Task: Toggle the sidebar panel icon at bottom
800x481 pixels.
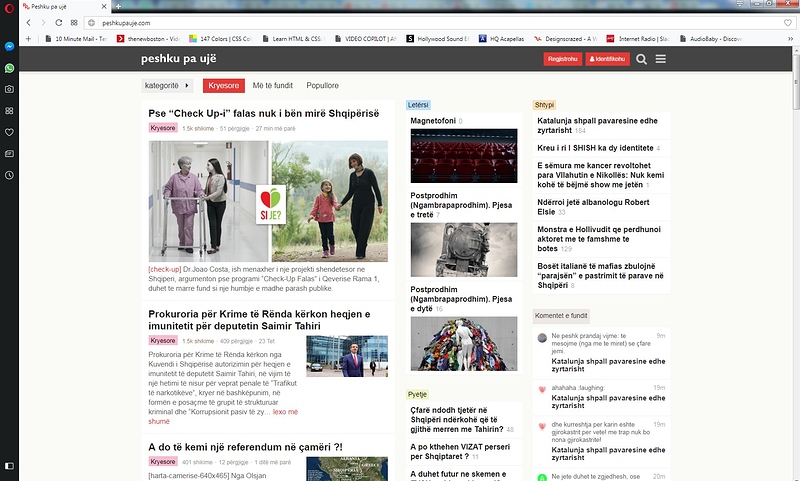Action: [9, 466]
